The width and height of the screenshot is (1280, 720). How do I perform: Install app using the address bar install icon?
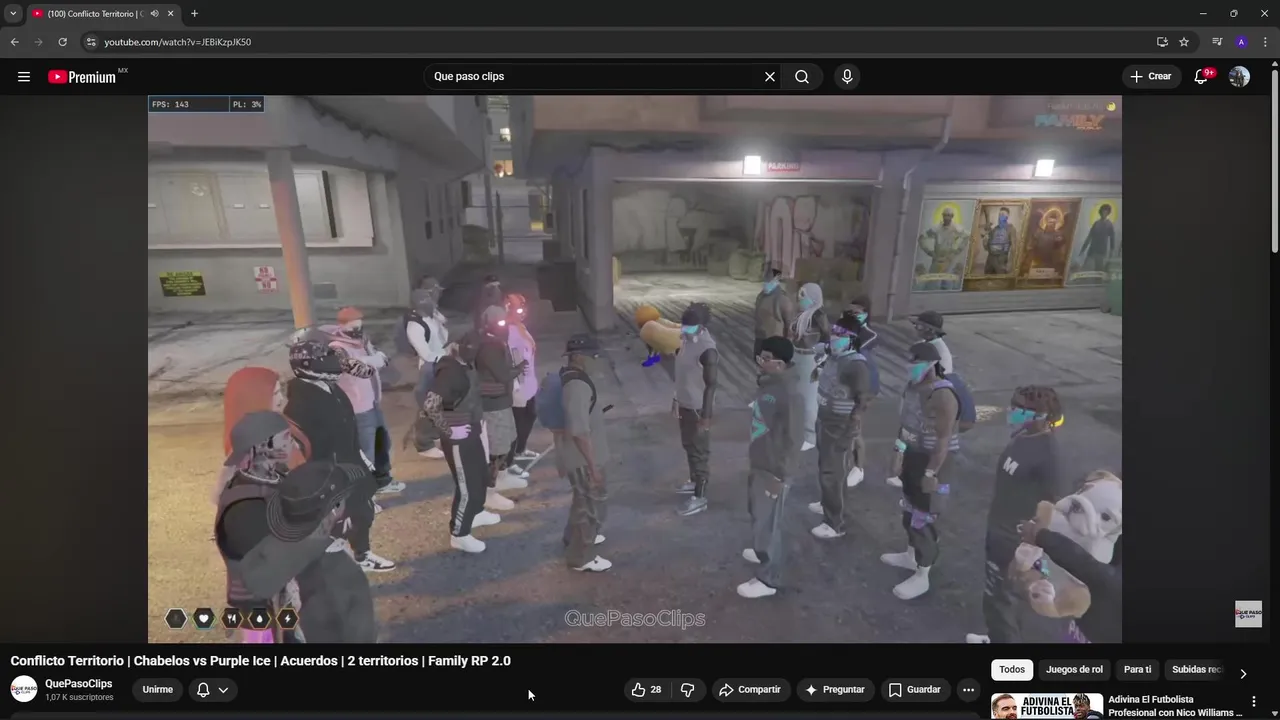[1162, 42]
